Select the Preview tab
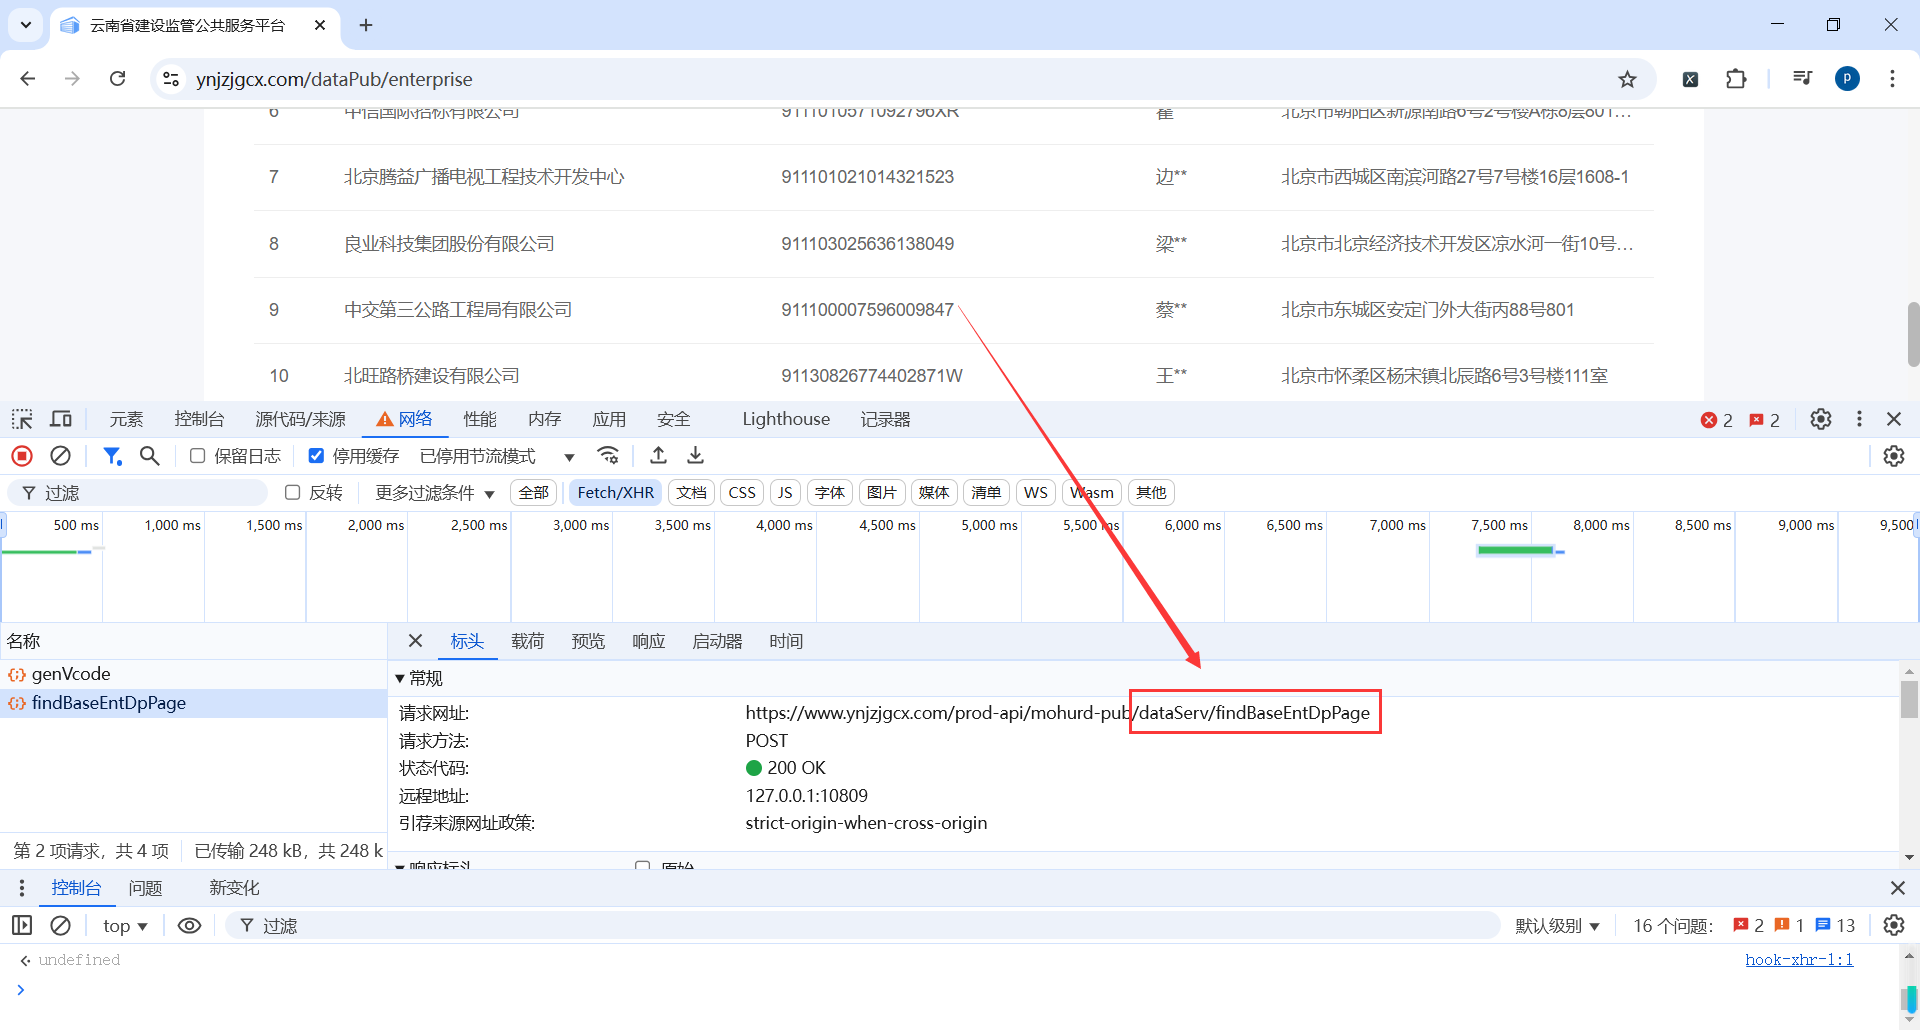1920x1030 pixels. pyautogui.click(x=588, y=641)
